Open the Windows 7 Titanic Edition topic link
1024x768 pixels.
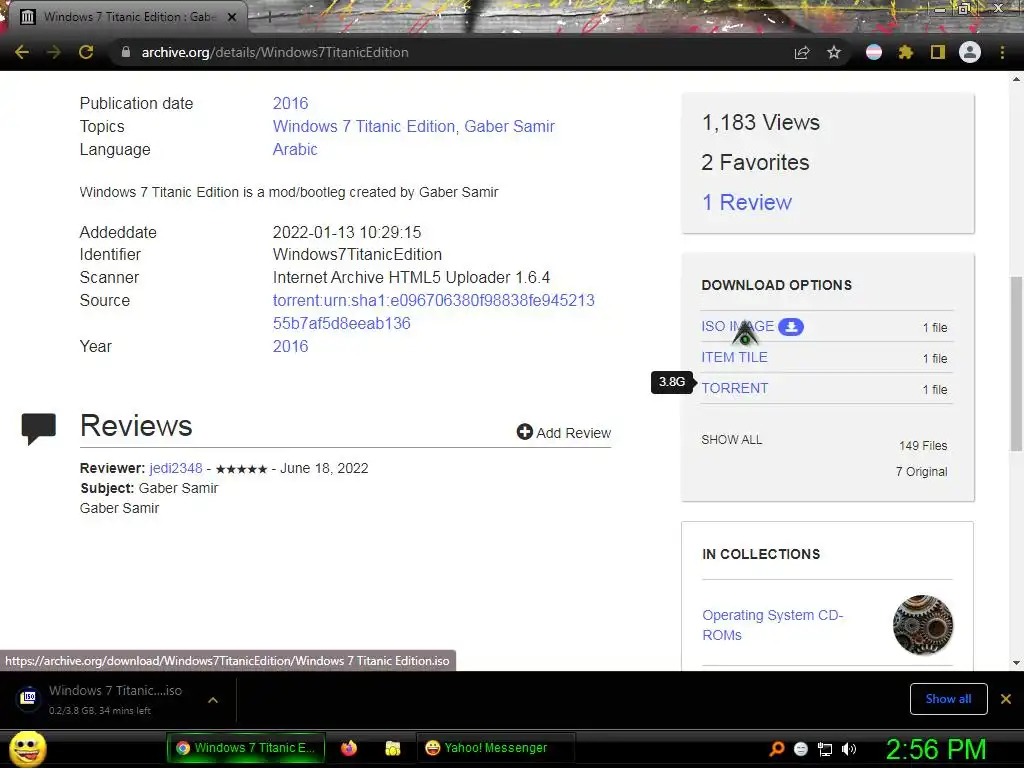click(364, 126)
